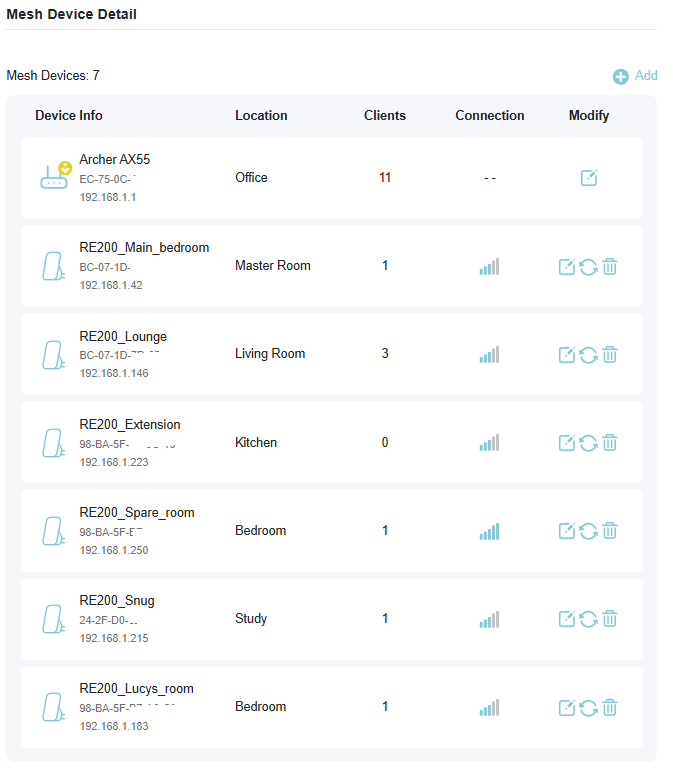The height and width of the screenshot is (780, 673).
Task: Click the Archer AX55 router icon
Action: pos(53,177)
